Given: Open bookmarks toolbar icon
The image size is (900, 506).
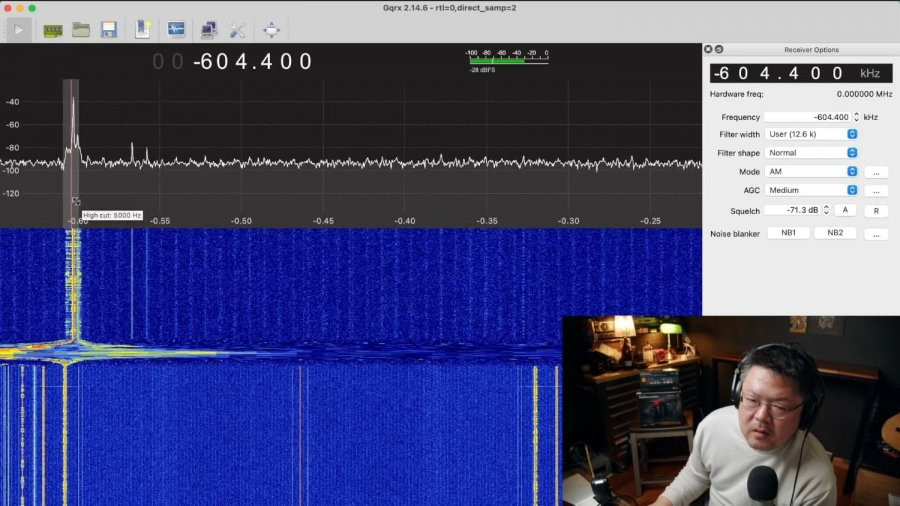Looking at the screenshot, I should click(142, 29).
